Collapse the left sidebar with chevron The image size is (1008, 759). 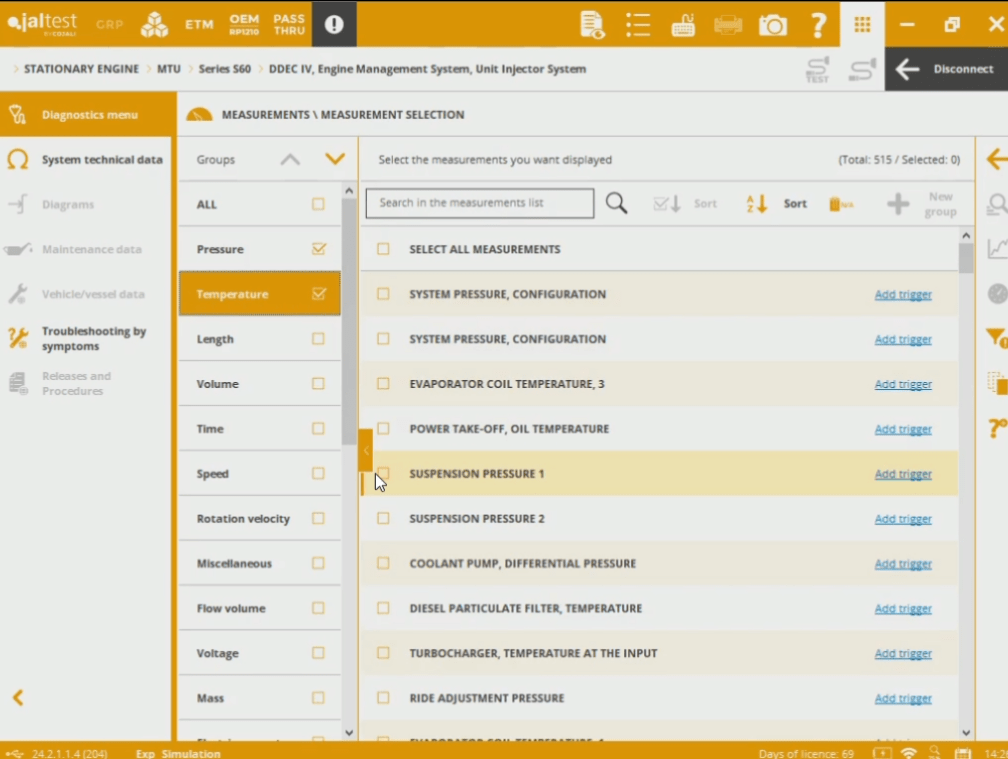[17, 698]
